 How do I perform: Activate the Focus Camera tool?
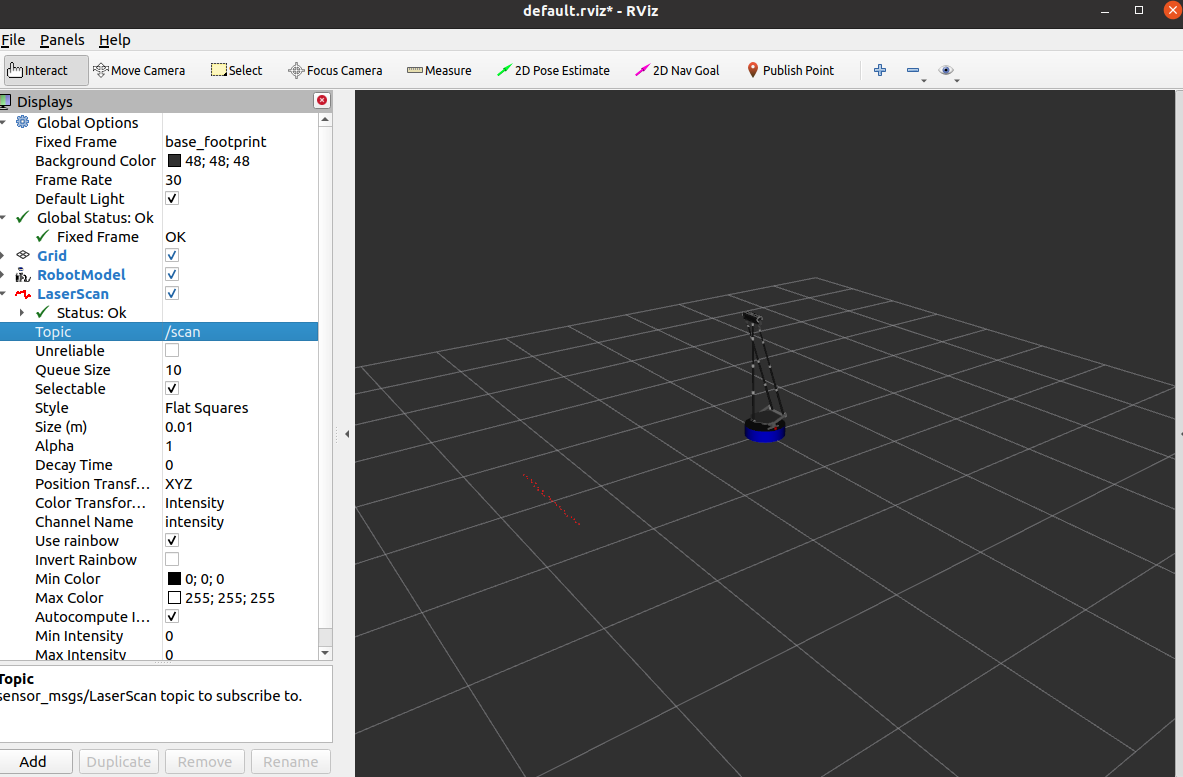click(335, 70)
